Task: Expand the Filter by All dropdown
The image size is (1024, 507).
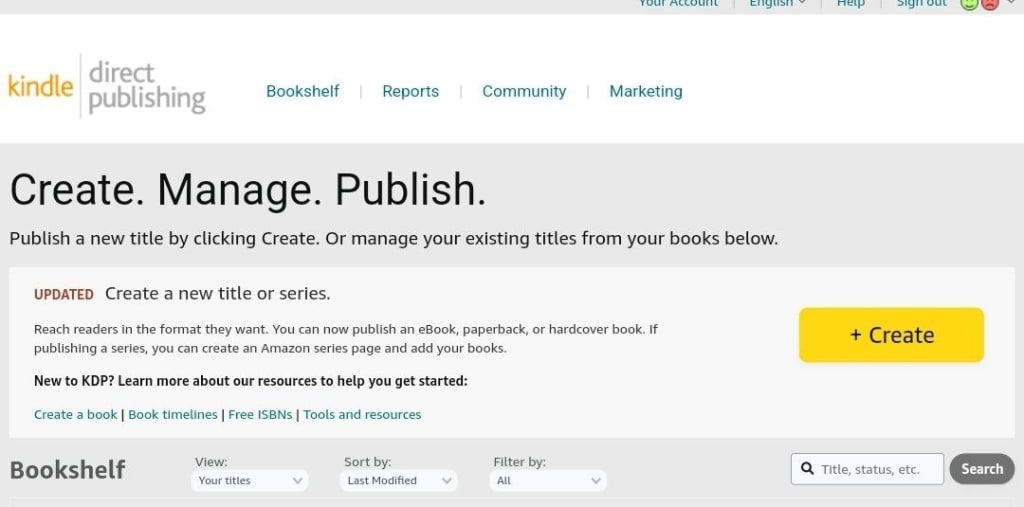Action: 548,481
